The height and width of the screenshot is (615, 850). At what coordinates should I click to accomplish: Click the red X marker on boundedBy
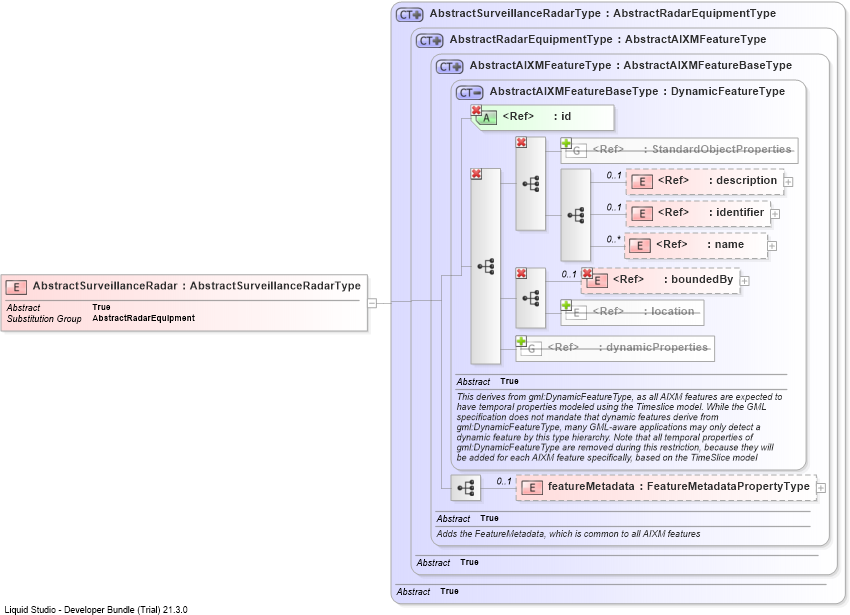click(x=587, y=273)
